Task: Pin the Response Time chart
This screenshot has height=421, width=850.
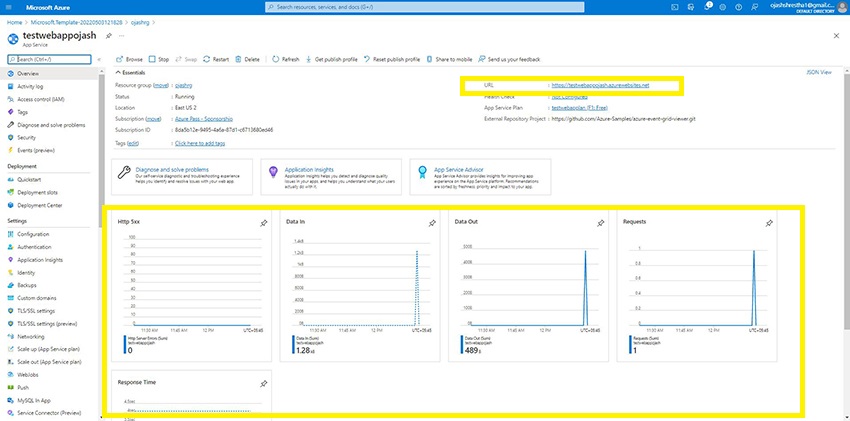Action: 263,384
